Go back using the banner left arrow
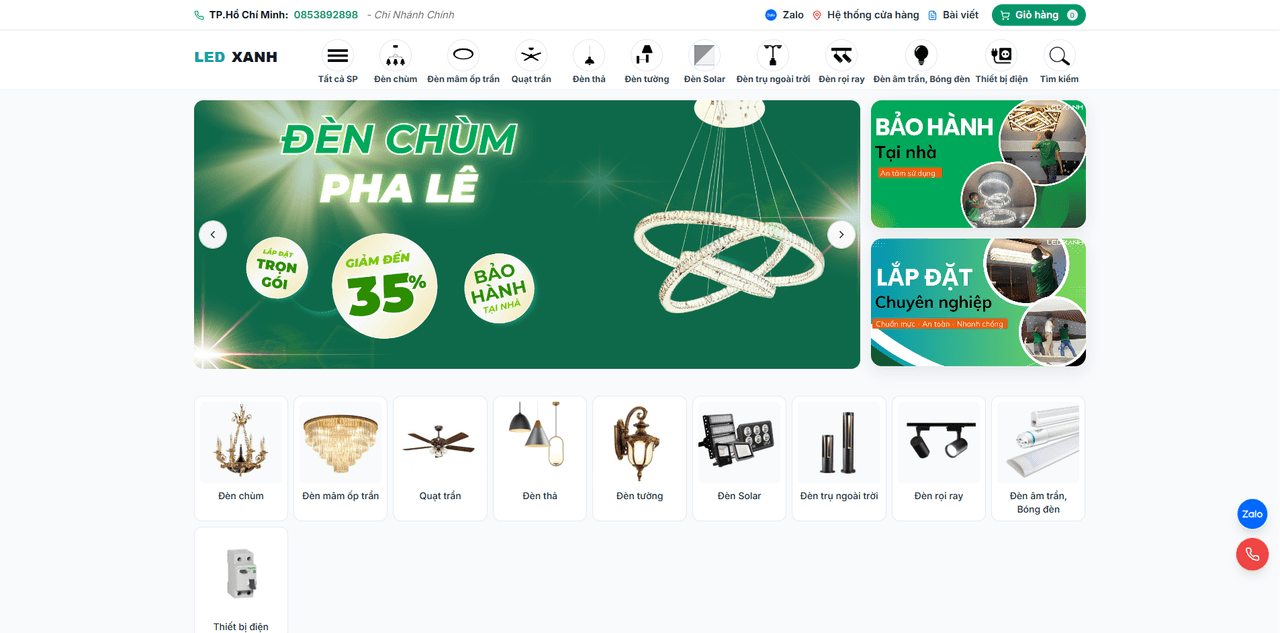 (213, 234)
